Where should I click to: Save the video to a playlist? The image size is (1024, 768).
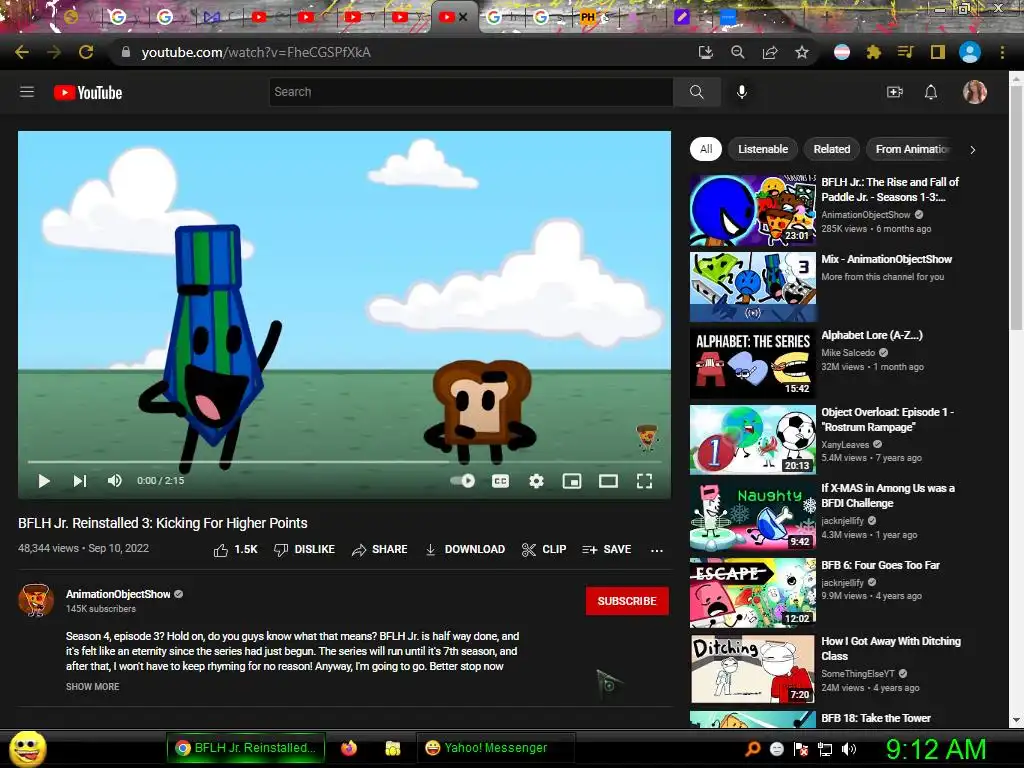(607, 550)
